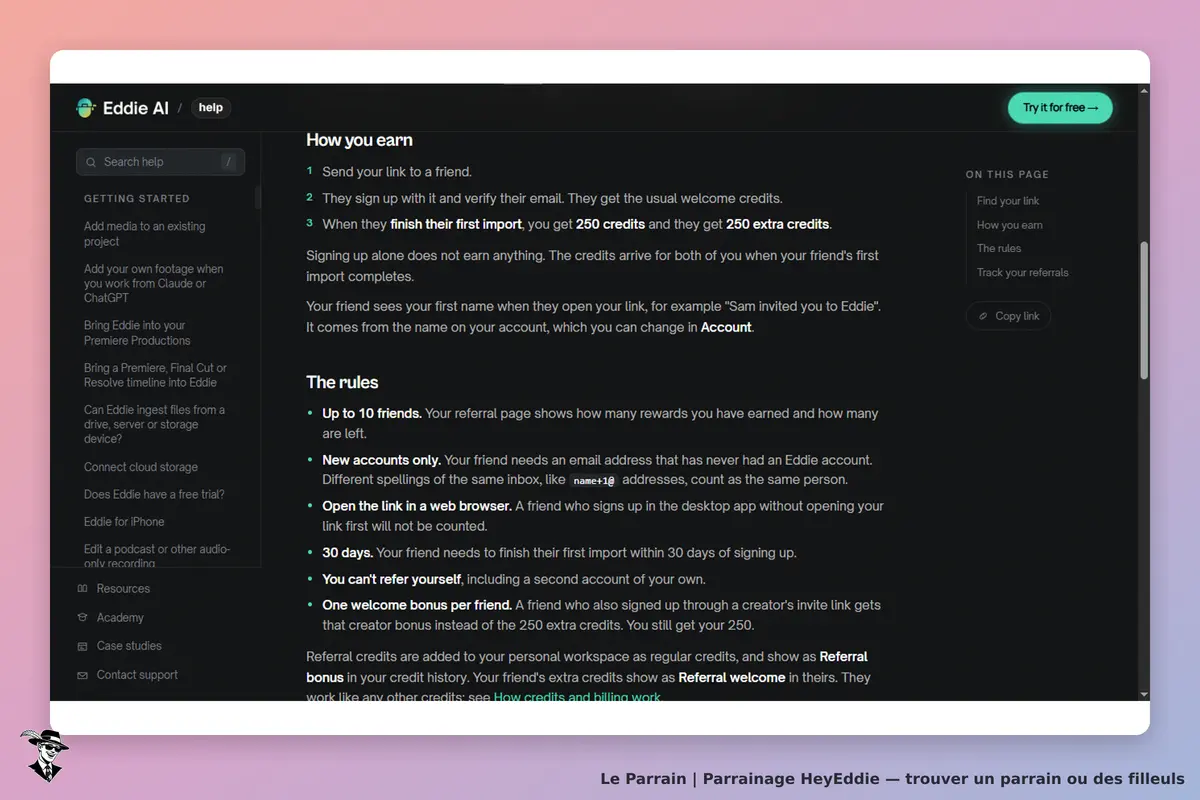Open the Edit a podcast article
Viewport: 1200px width, 800px height.
(x=157, y=556)
